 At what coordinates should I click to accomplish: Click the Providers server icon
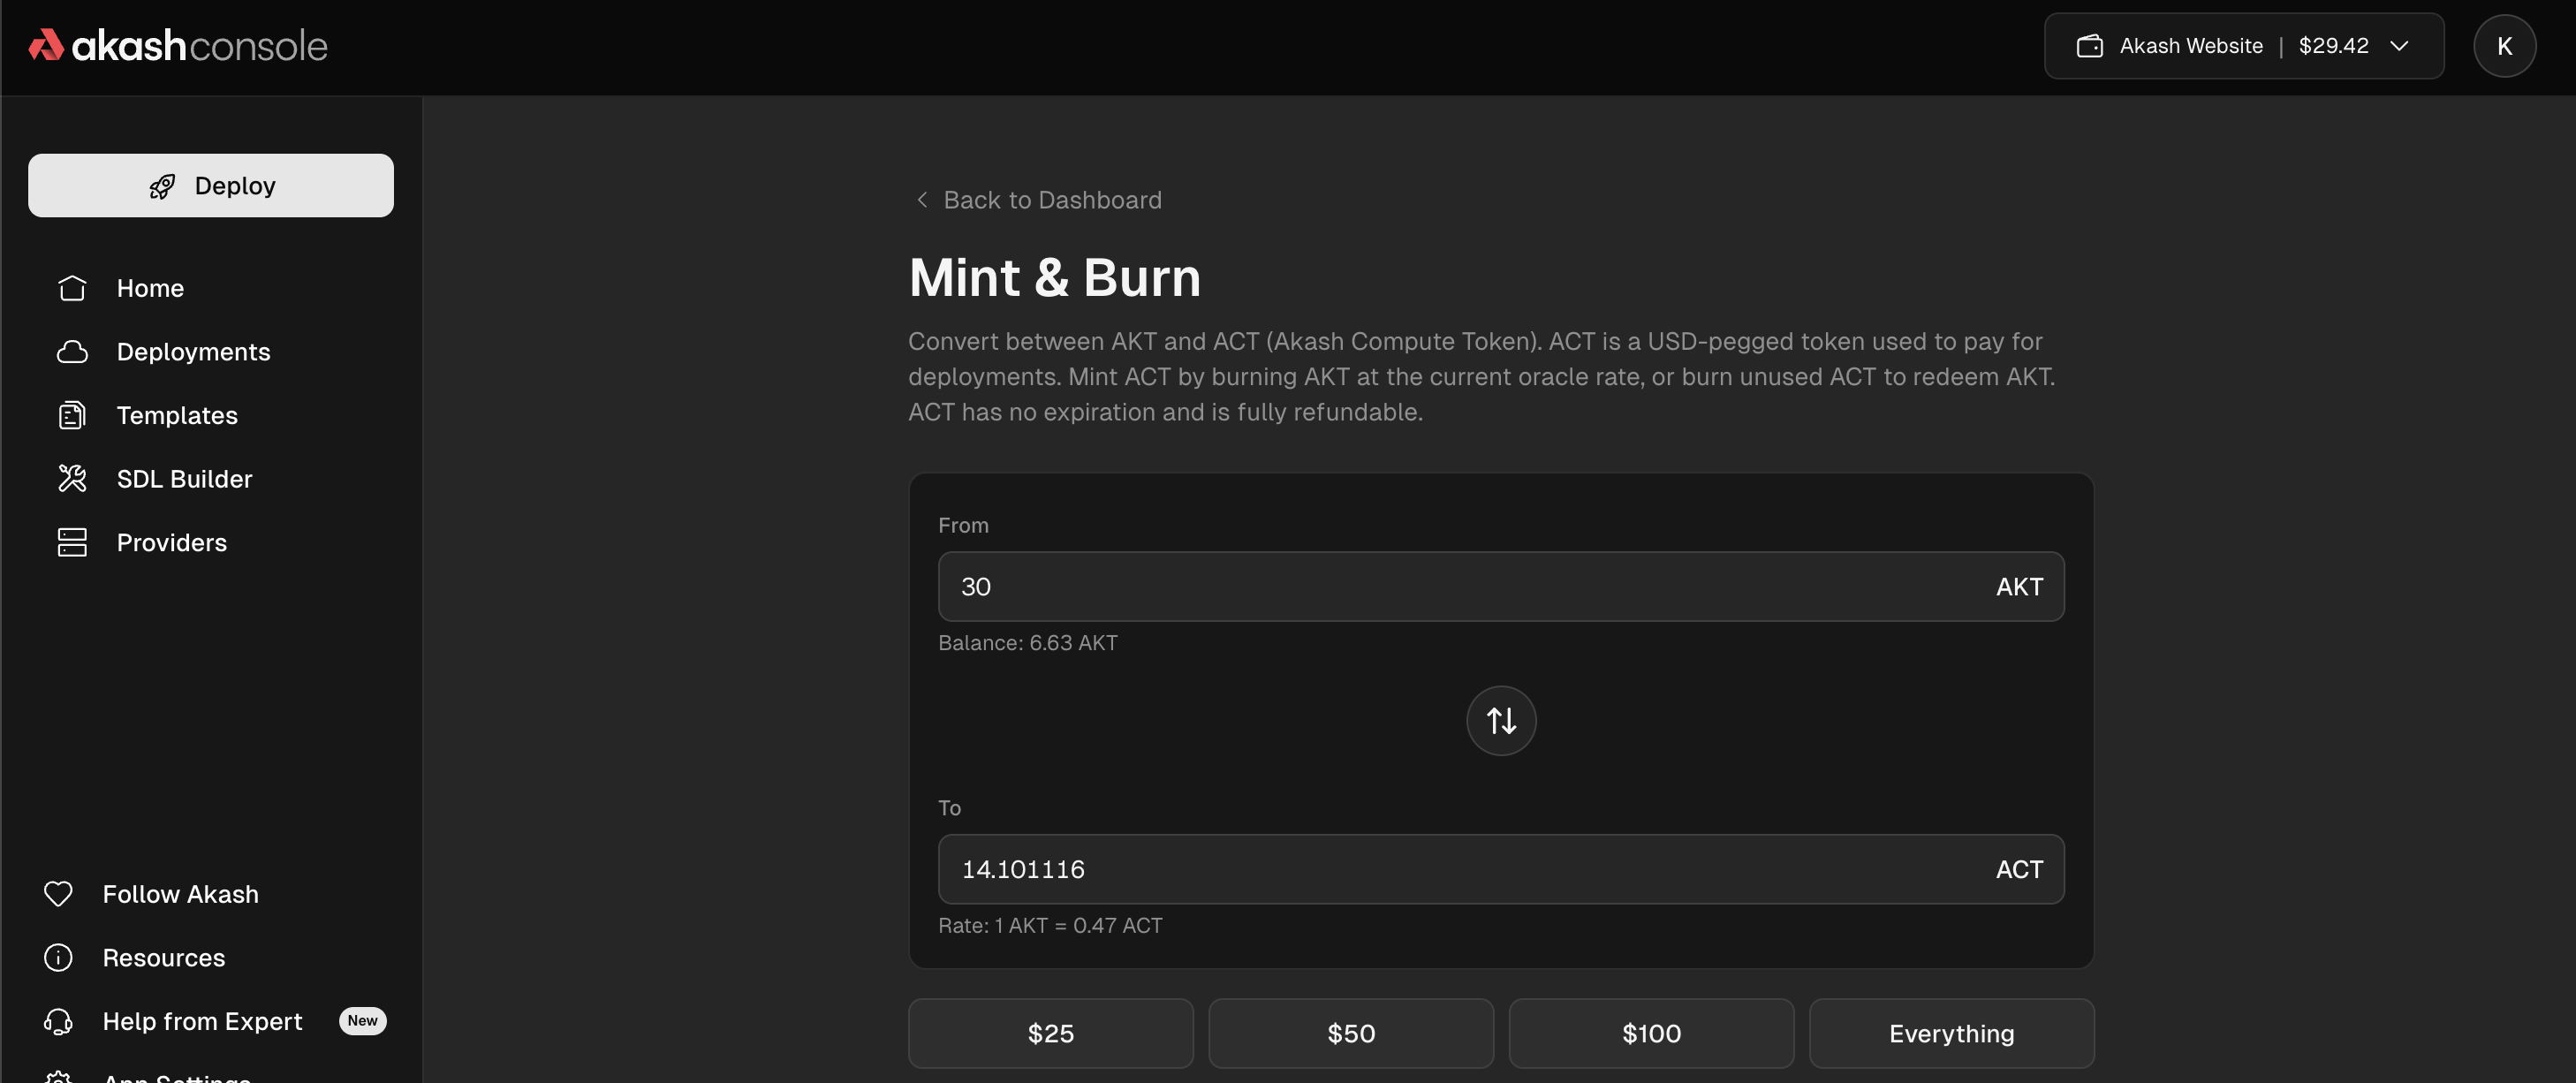[x=72, y=542]
